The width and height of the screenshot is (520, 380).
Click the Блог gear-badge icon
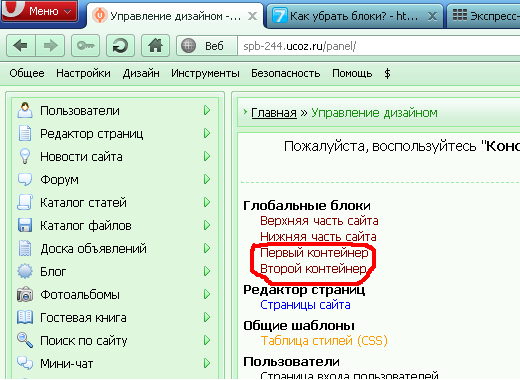pyautogui.click(x=25, y=271)
